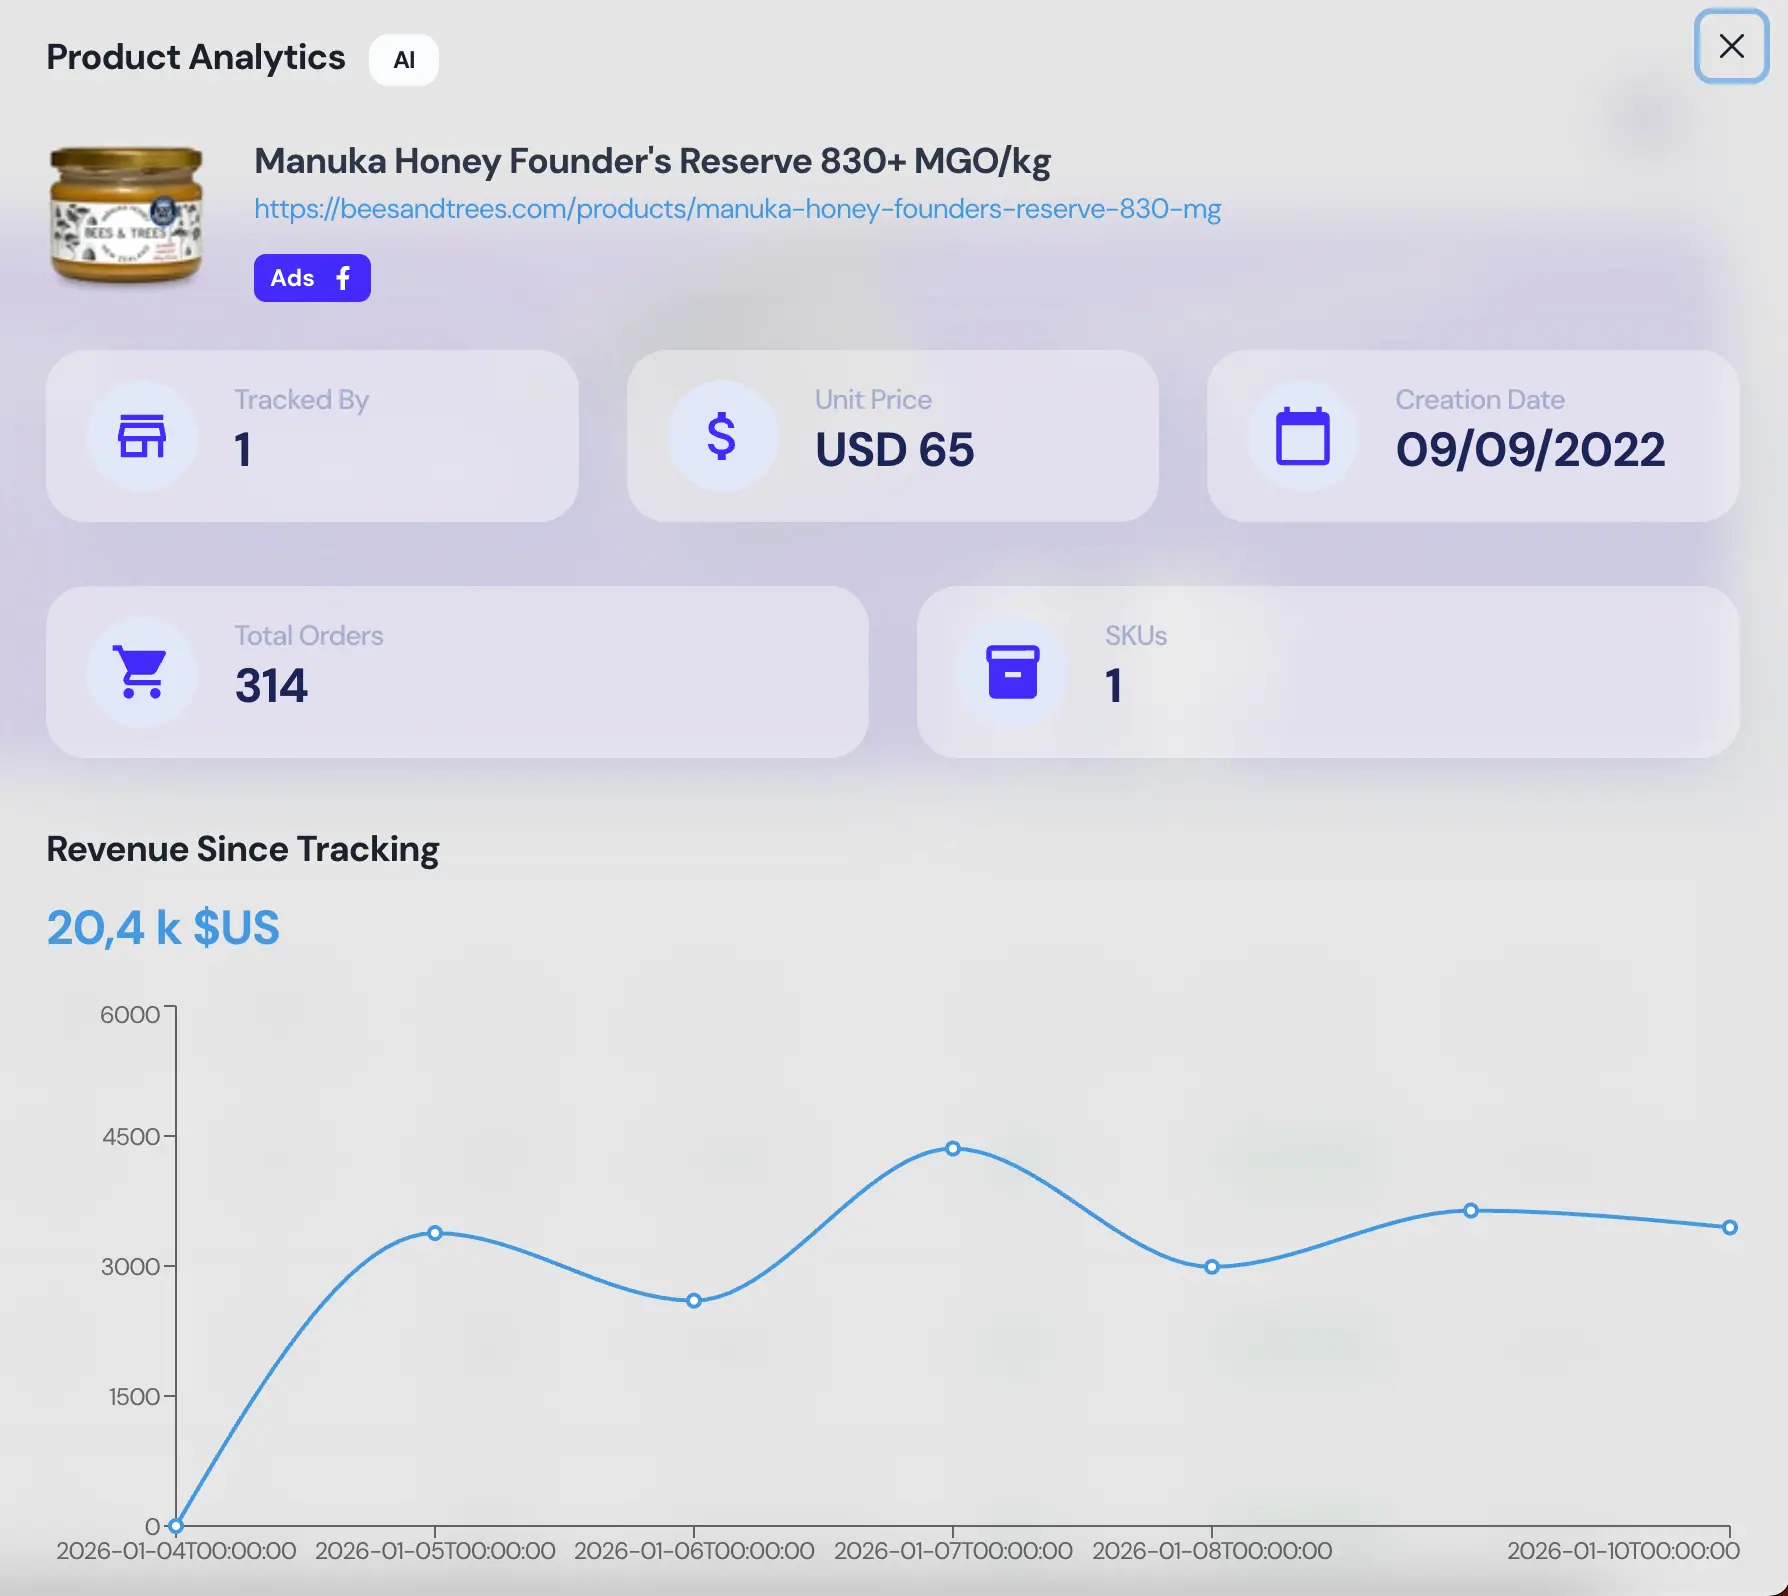Click the SKUs label
This screenshot has height=1596, width=1788.
1136,636
